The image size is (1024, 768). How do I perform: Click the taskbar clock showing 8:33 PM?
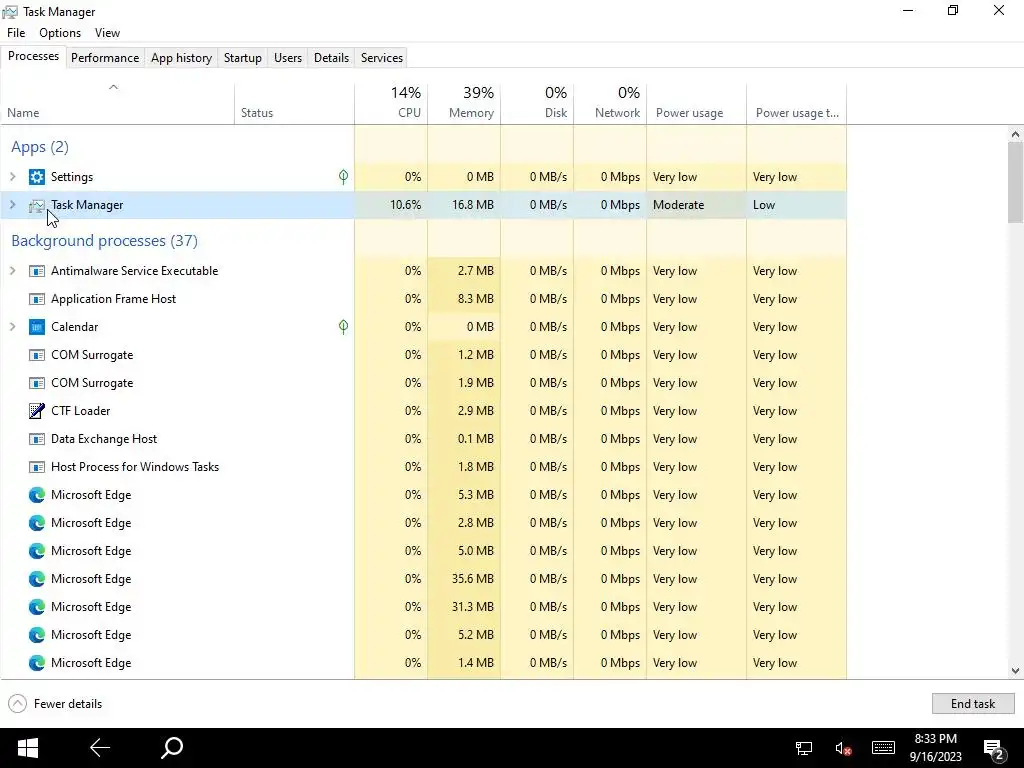point(935,748)
